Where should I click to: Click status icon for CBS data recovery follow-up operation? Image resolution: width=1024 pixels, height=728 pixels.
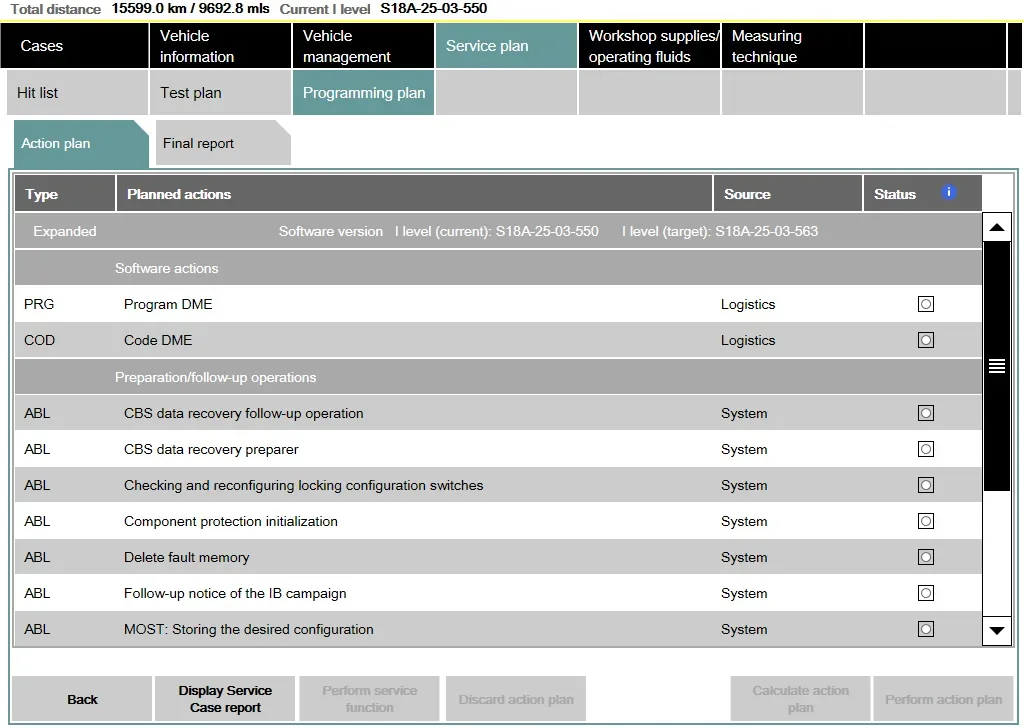pos(925,413)
